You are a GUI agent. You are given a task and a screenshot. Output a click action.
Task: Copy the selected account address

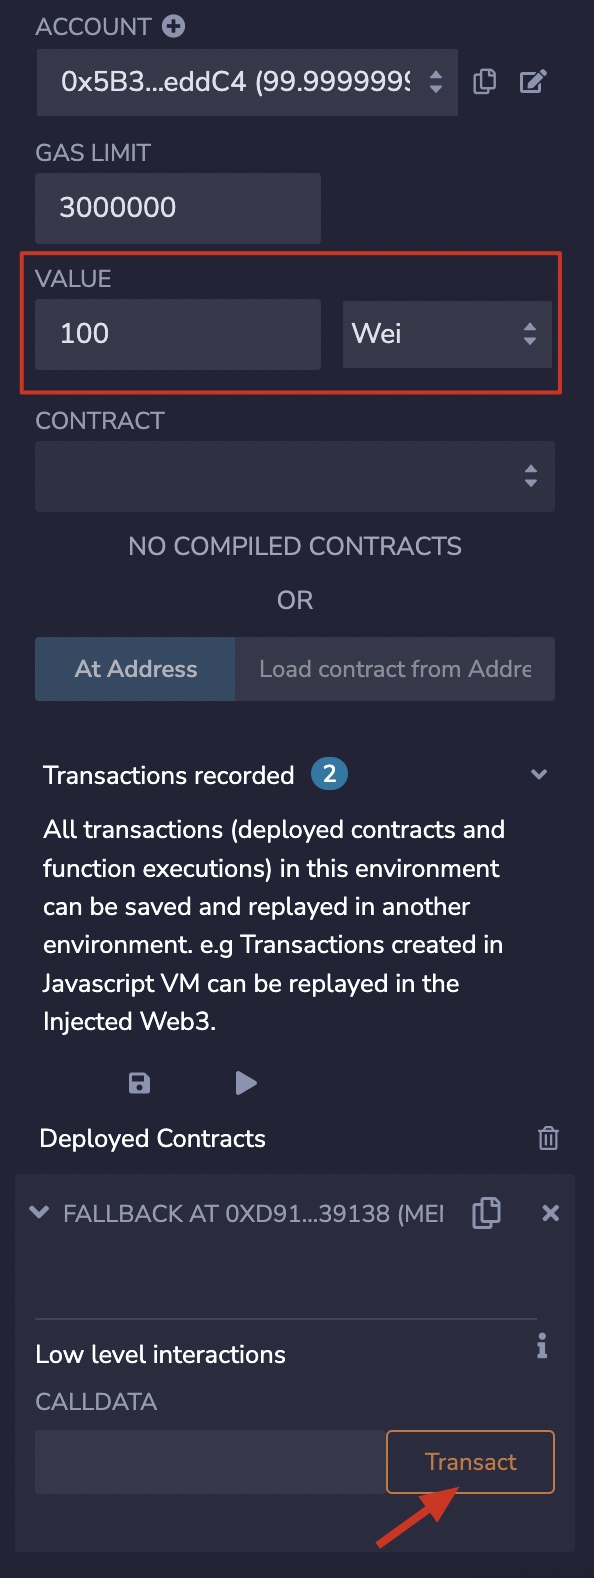(485, 82)
